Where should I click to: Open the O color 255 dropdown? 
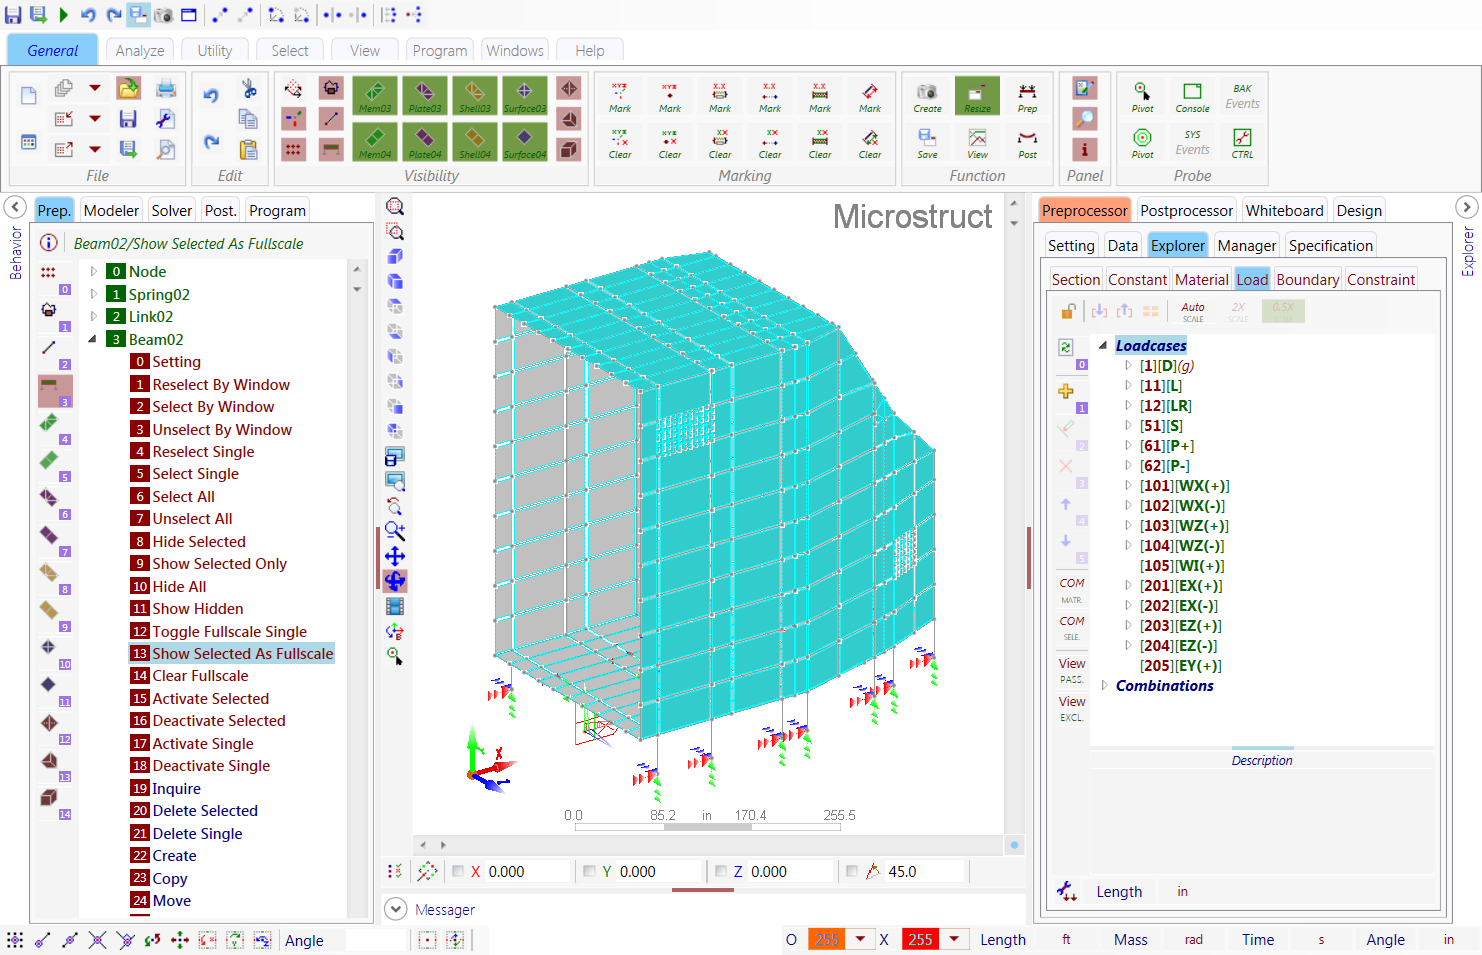[x=860, y=939]
